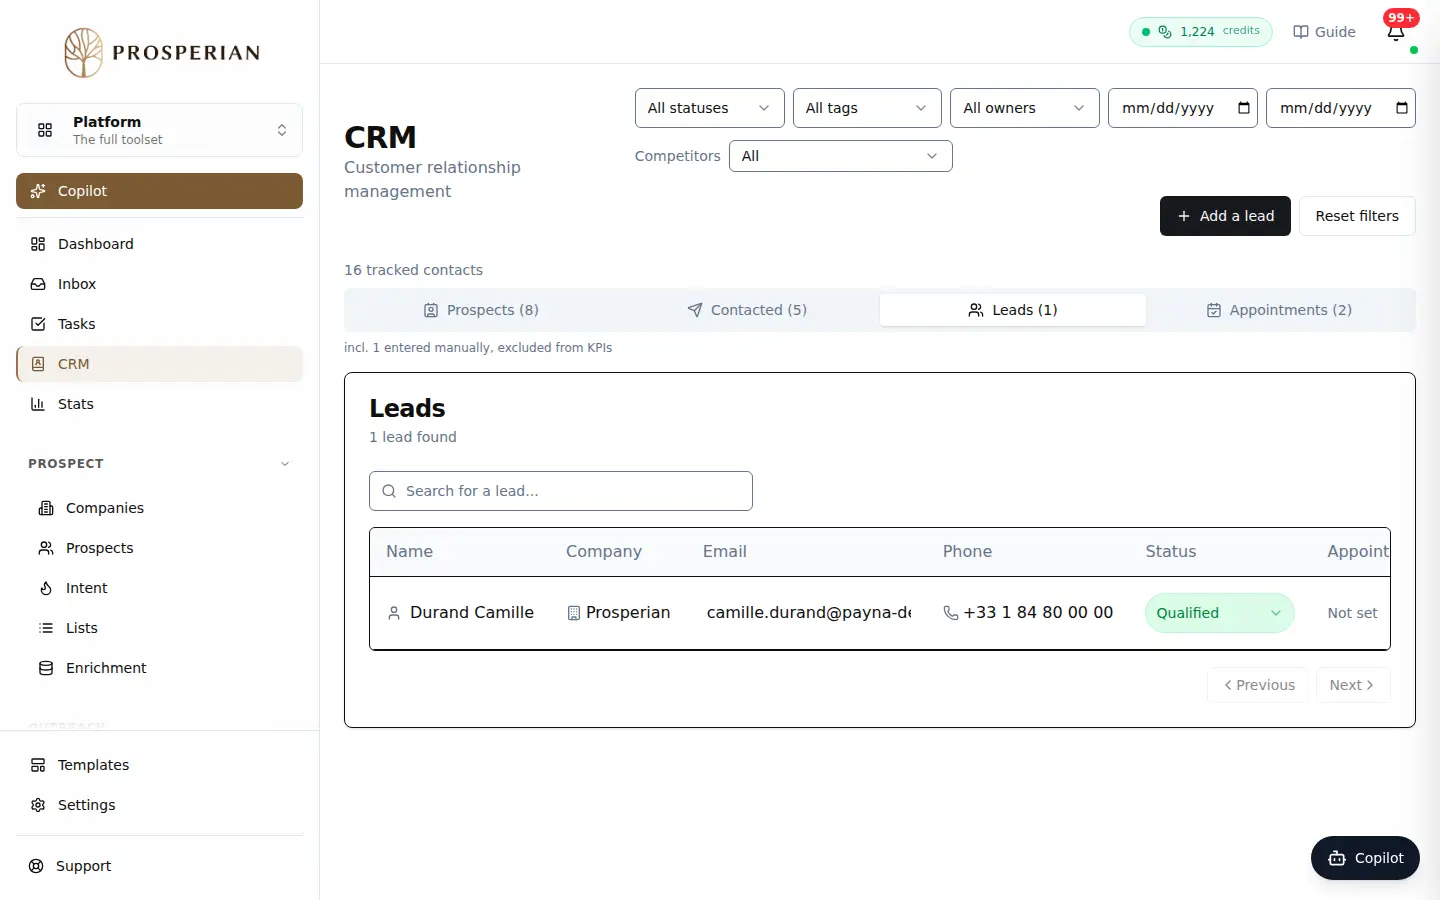Open the Stats page
Image resolution: width=1440 pixels, height=900 pixels.
[x=159, y=404]
